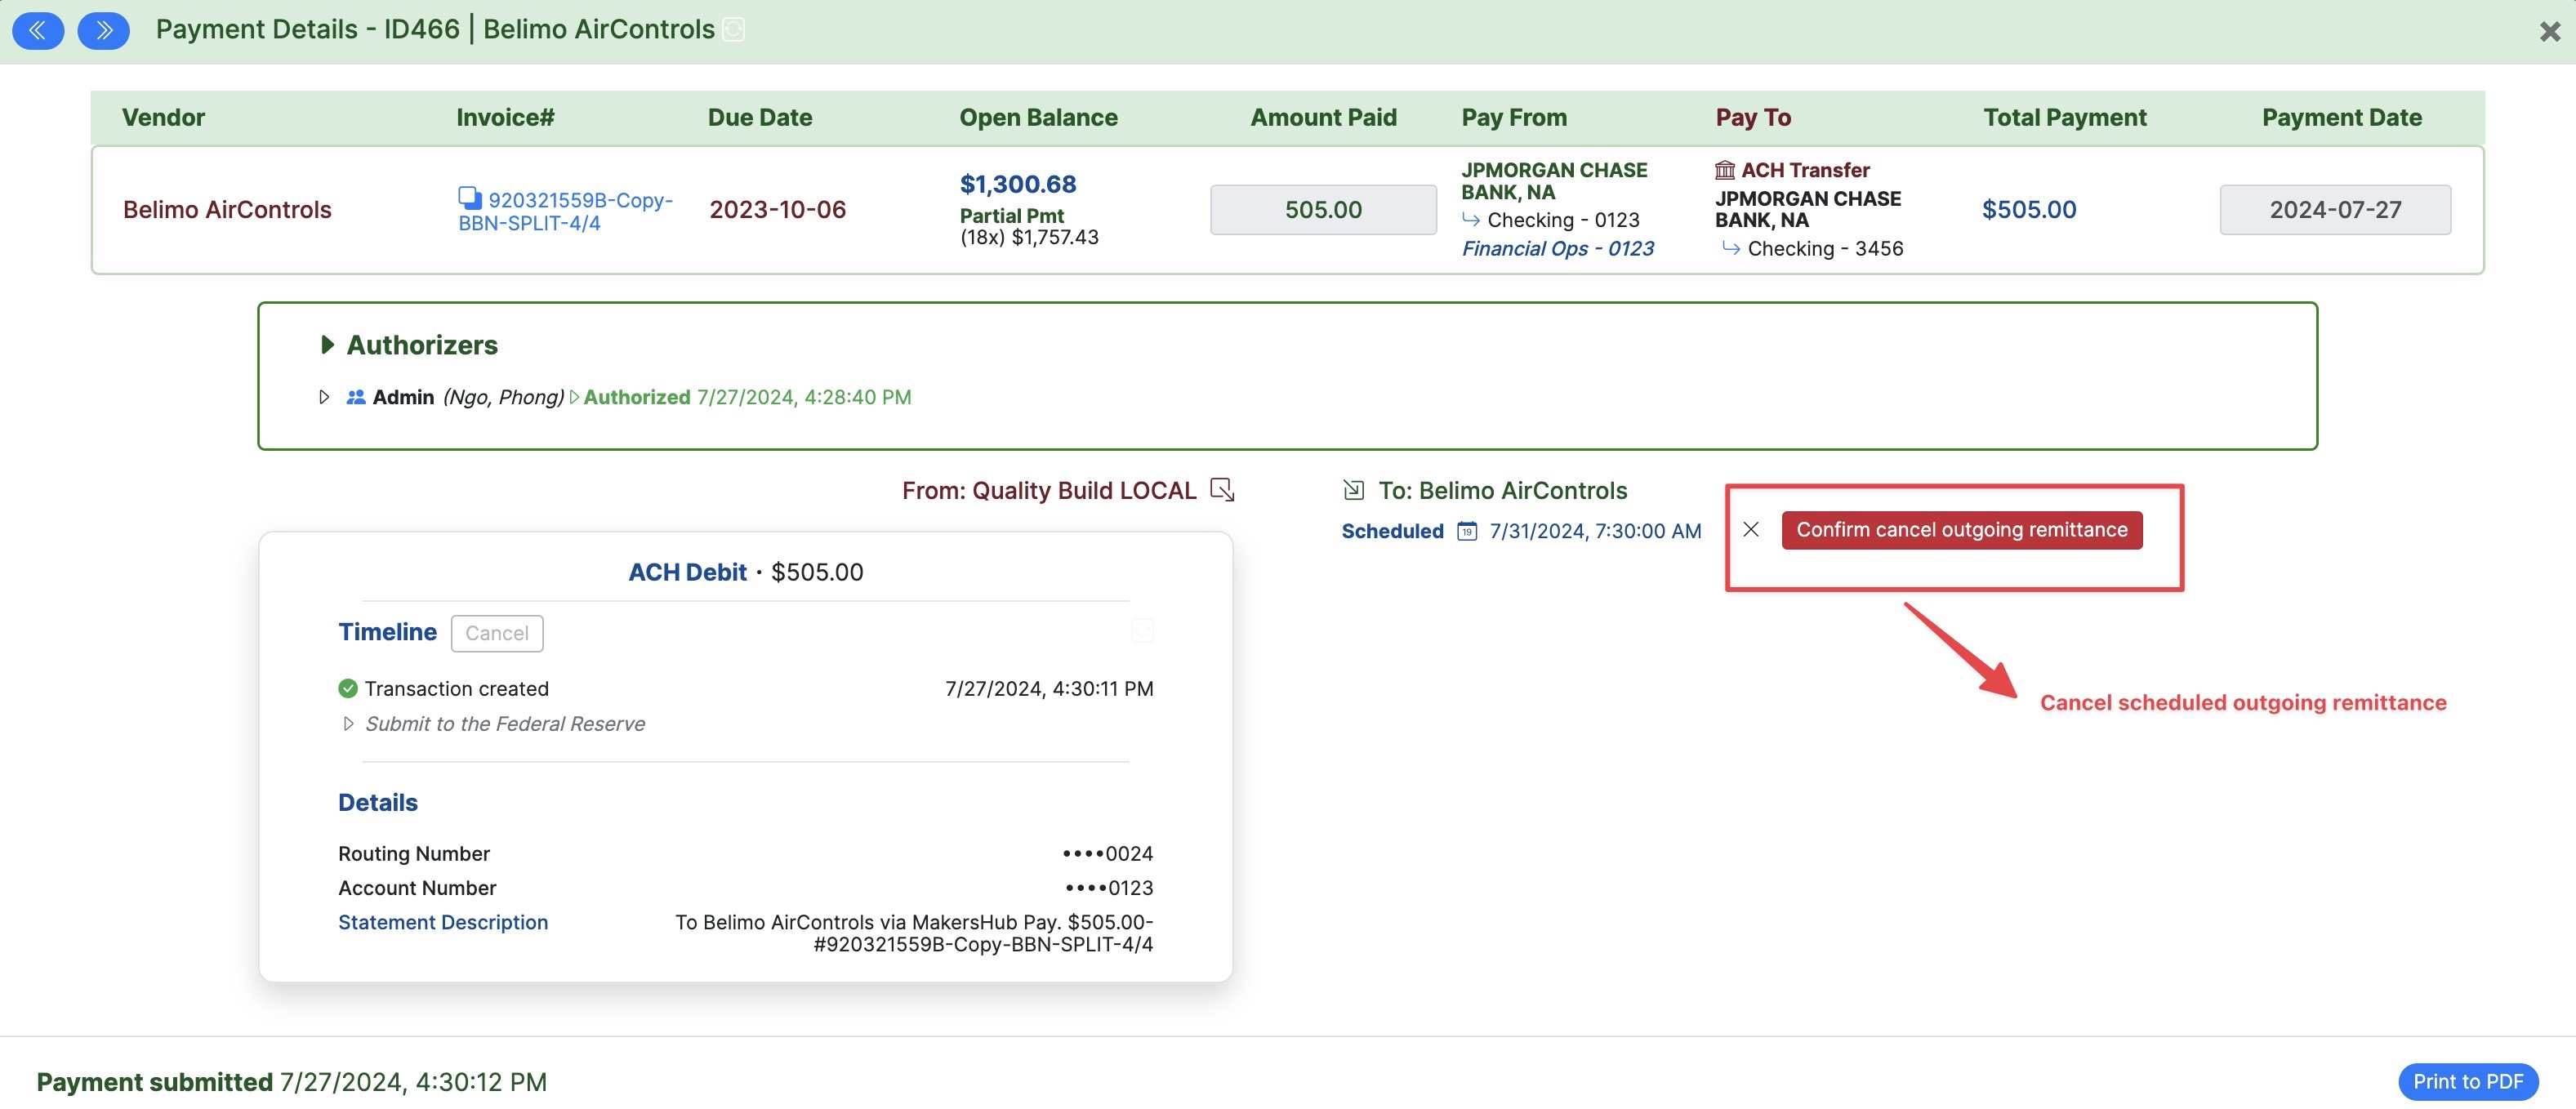Click the faint refresh icon right of Timeline

click(1142, 630)
